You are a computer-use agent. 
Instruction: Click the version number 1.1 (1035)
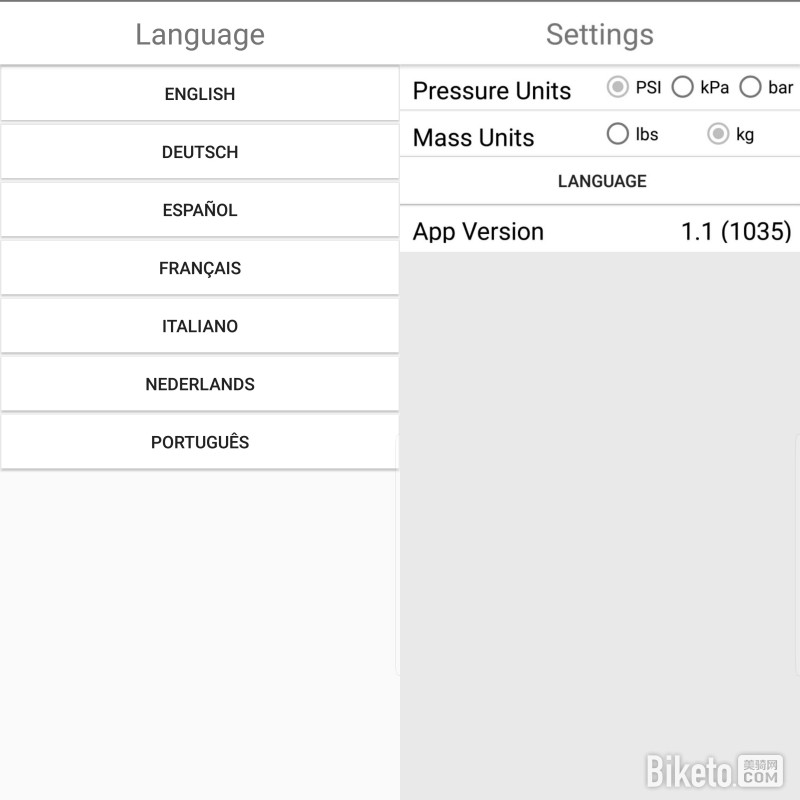click(x=736, y=232)
